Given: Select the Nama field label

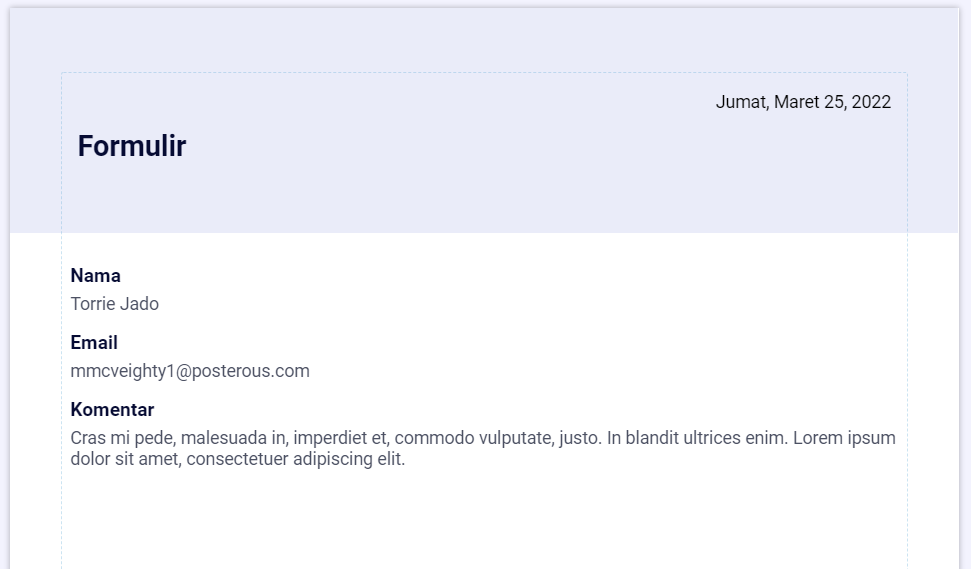Looking at the screenshot, I should coord(96,276).
